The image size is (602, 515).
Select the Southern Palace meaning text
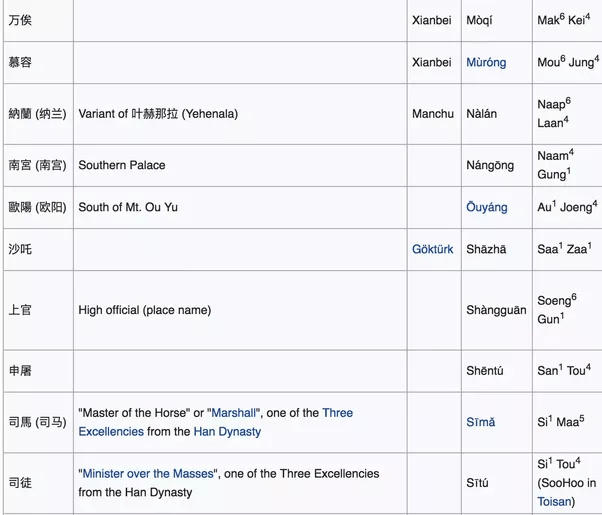click(x=122, y=165)
